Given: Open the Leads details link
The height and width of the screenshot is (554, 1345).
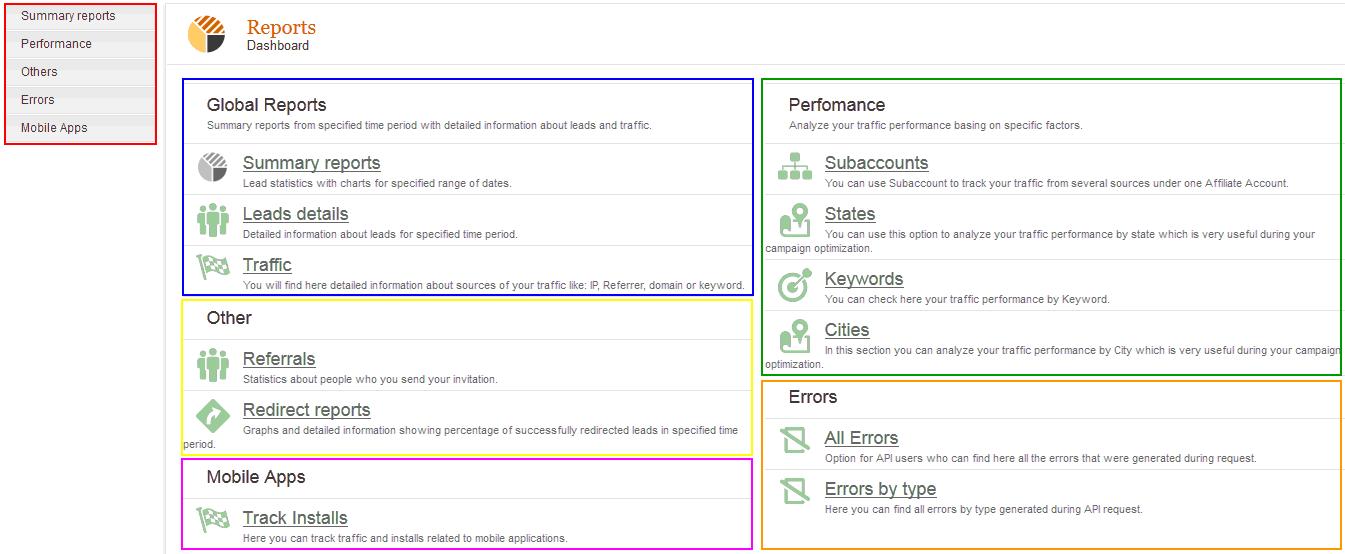Looking at the screenshot, I should 295,214.
